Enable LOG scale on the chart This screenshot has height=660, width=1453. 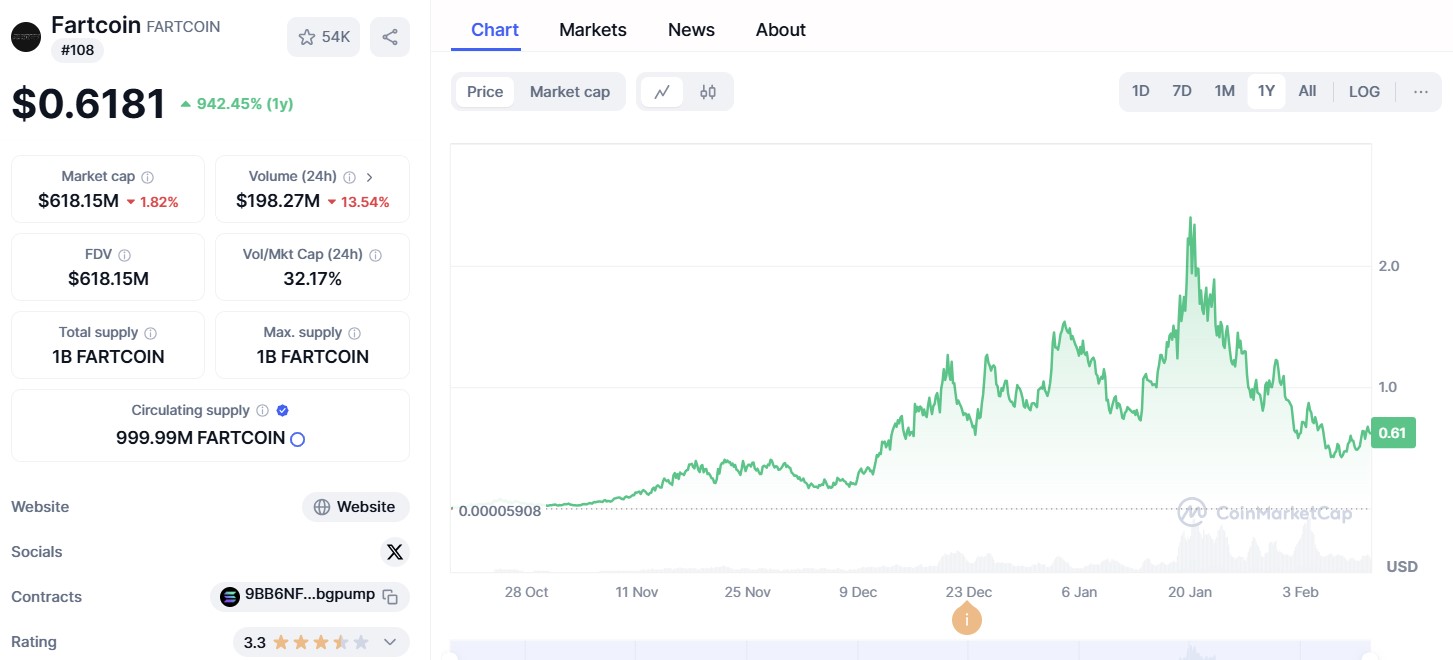point(1364,91)
